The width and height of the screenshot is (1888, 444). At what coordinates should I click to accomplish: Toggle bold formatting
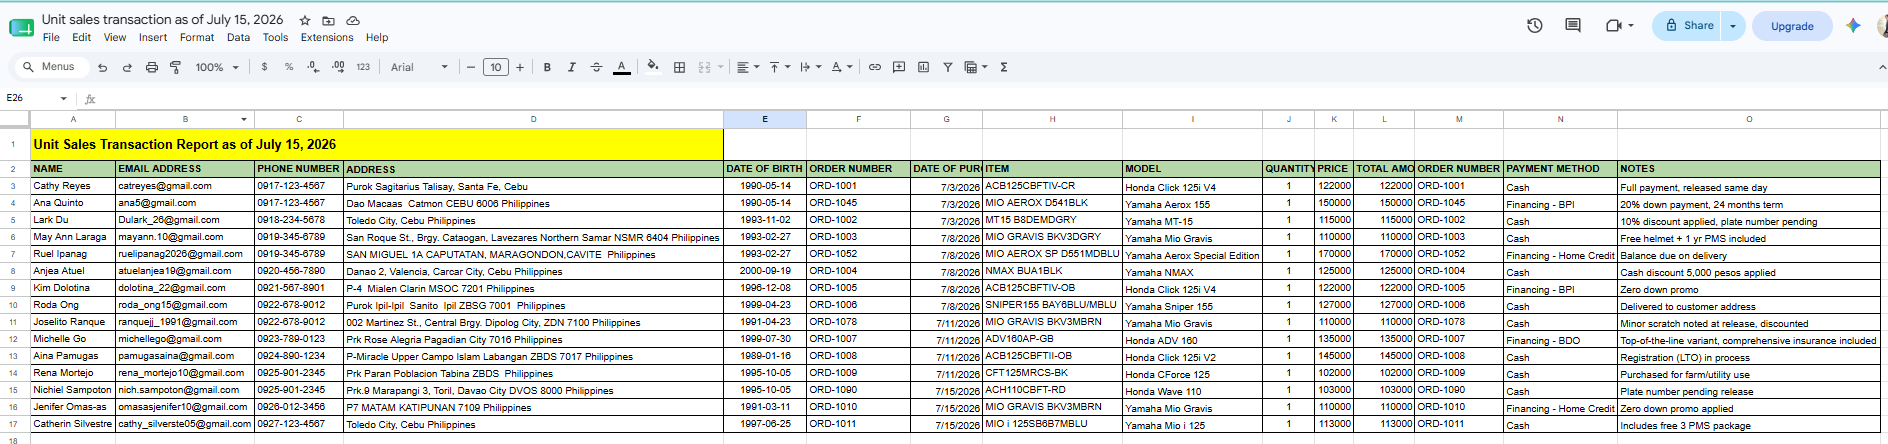coord(547,67)
